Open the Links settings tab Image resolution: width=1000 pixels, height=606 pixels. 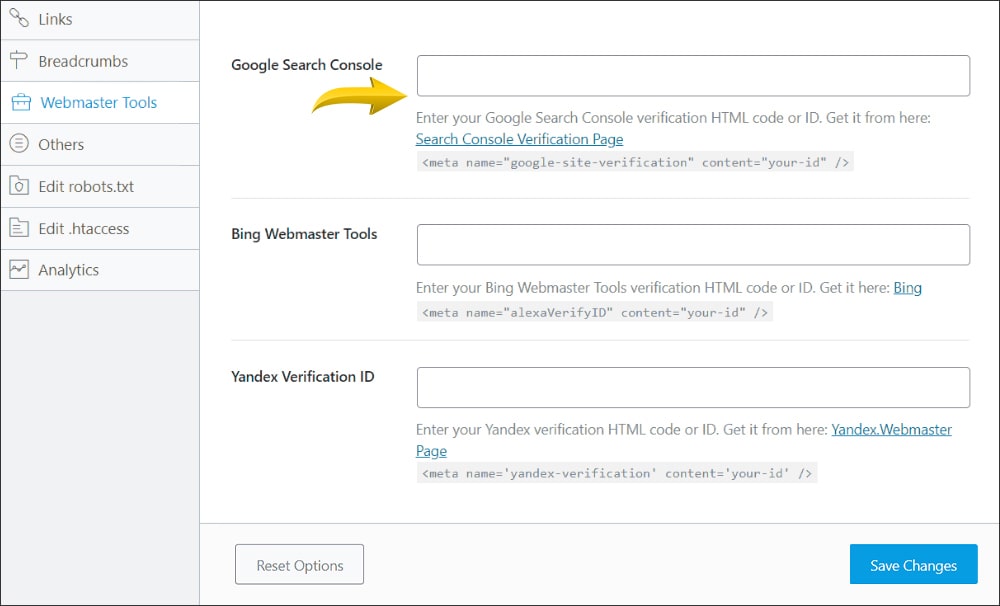tap(100, 20)
